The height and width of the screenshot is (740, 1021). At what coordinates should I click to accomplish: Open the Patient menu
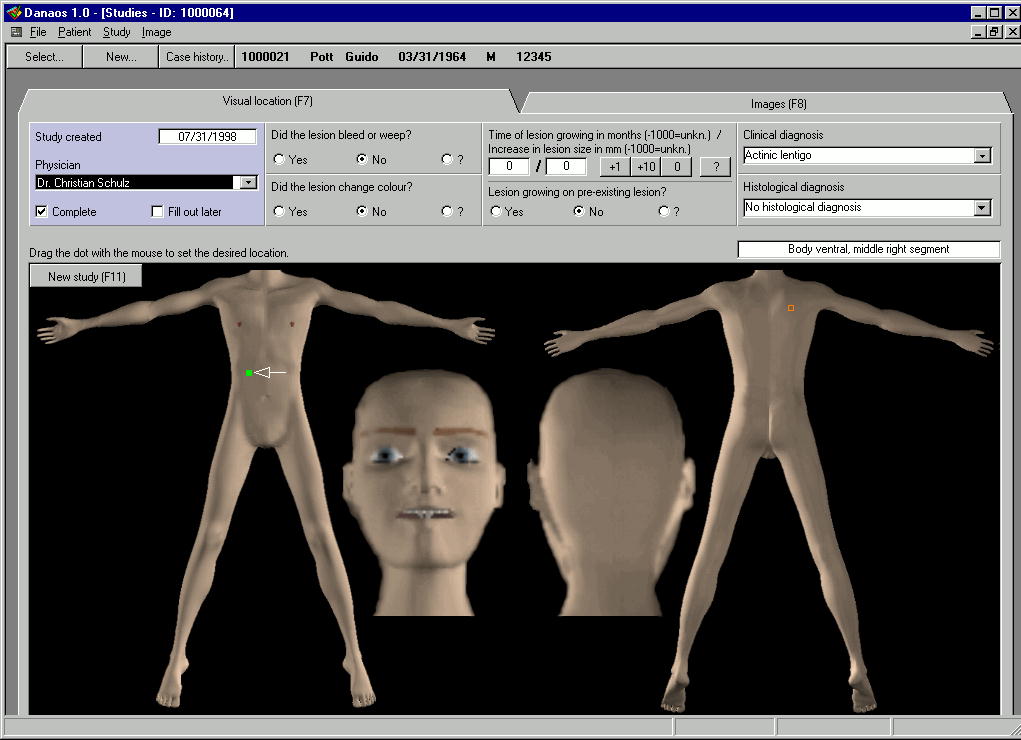click(74, 32)
